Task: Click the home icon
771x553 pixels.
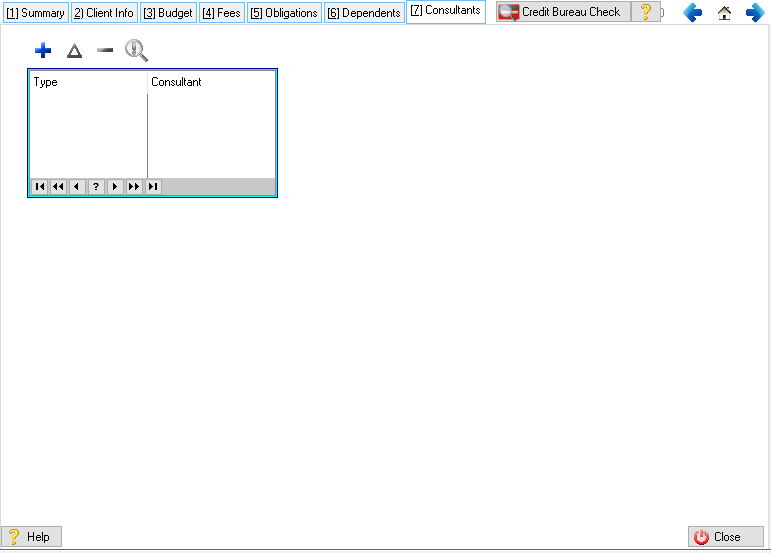Action: pyautogui.click(x=724, y=13)
